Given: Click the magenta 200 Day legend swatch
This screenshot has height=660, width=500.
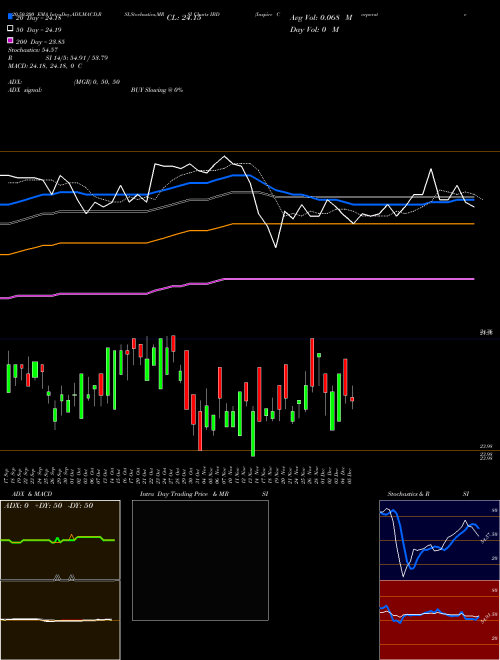Looking at the screenshot, I should 10,40.
